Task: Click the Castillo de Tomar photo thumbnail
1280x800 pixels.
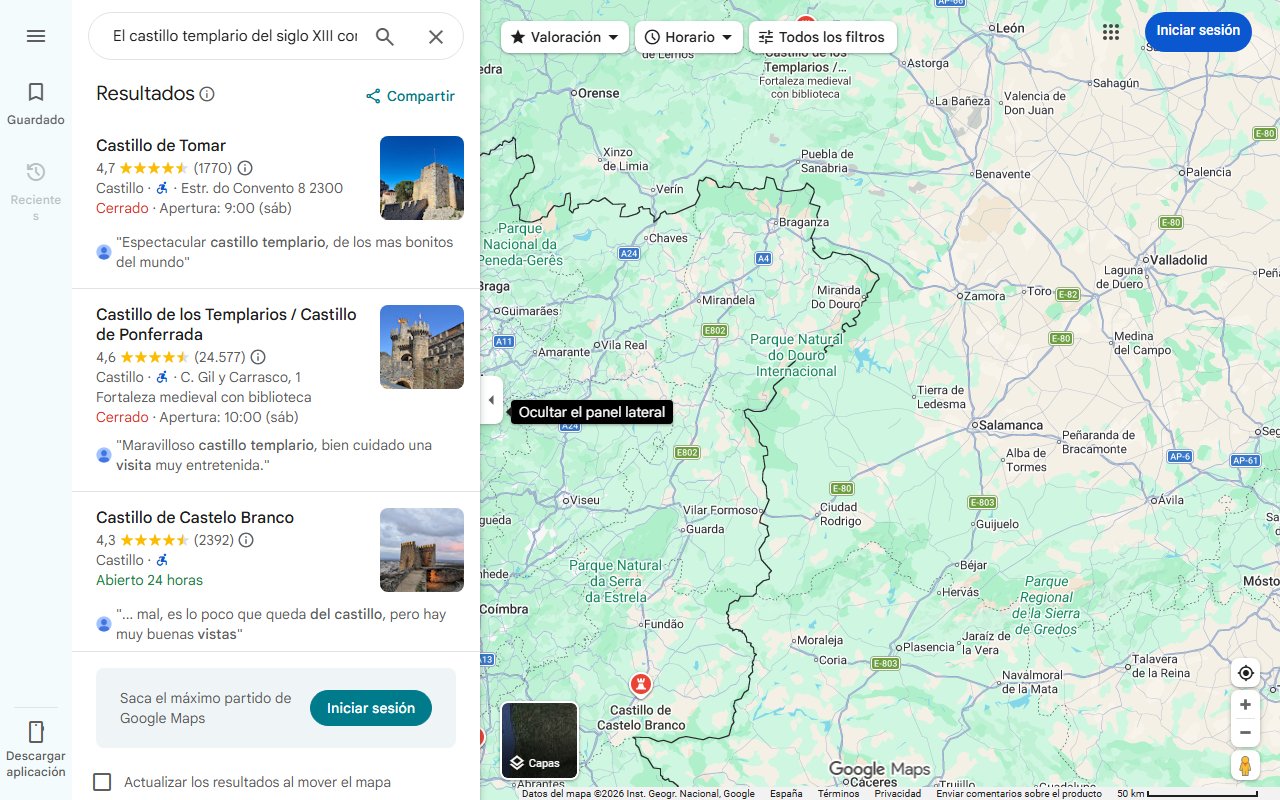Action: coord(422,178)
